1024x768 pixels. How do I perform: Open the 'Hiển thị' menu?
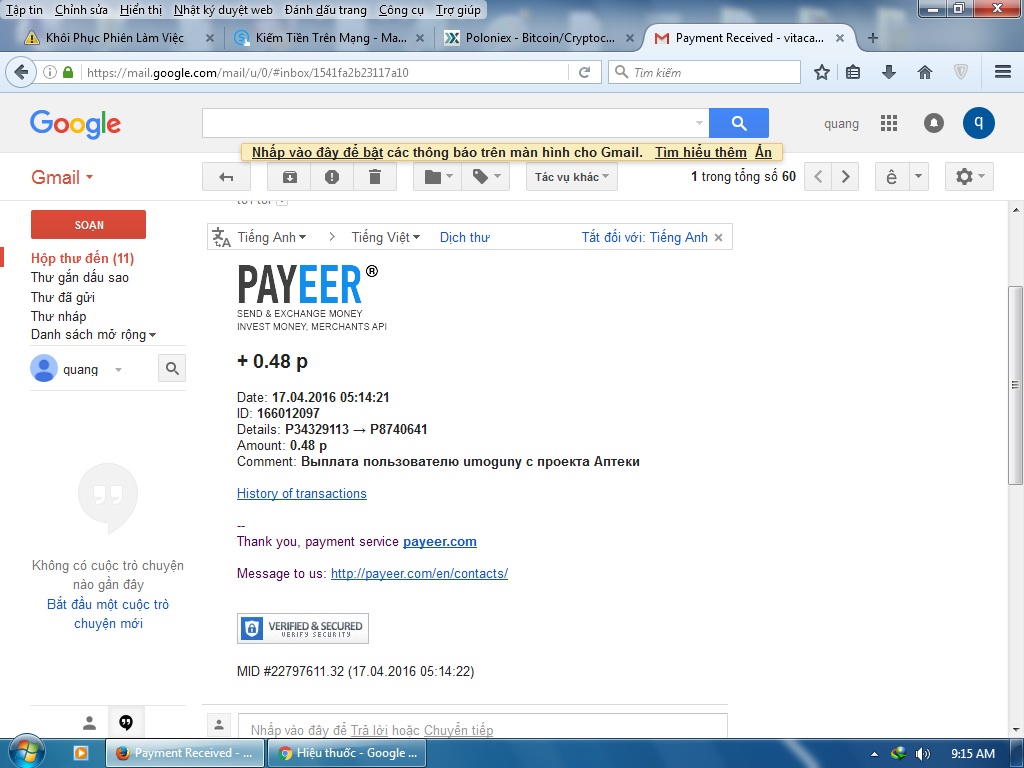click(141, 10)
